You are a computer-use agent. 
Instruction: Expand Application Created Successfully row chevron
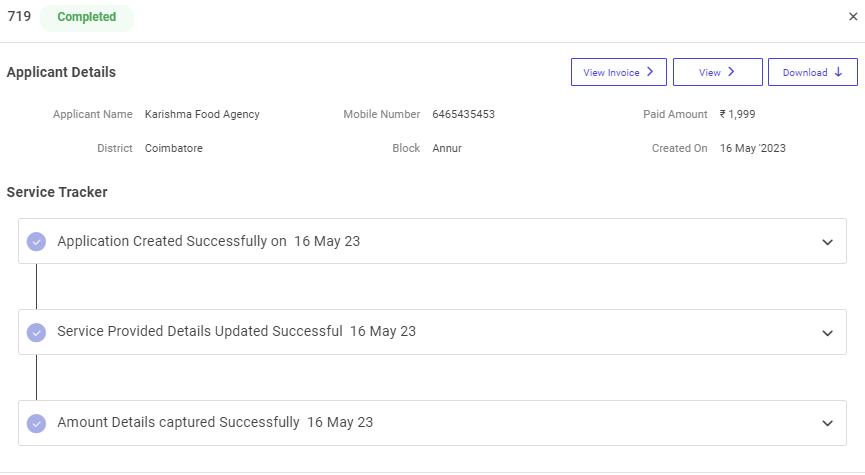[827, 242]
